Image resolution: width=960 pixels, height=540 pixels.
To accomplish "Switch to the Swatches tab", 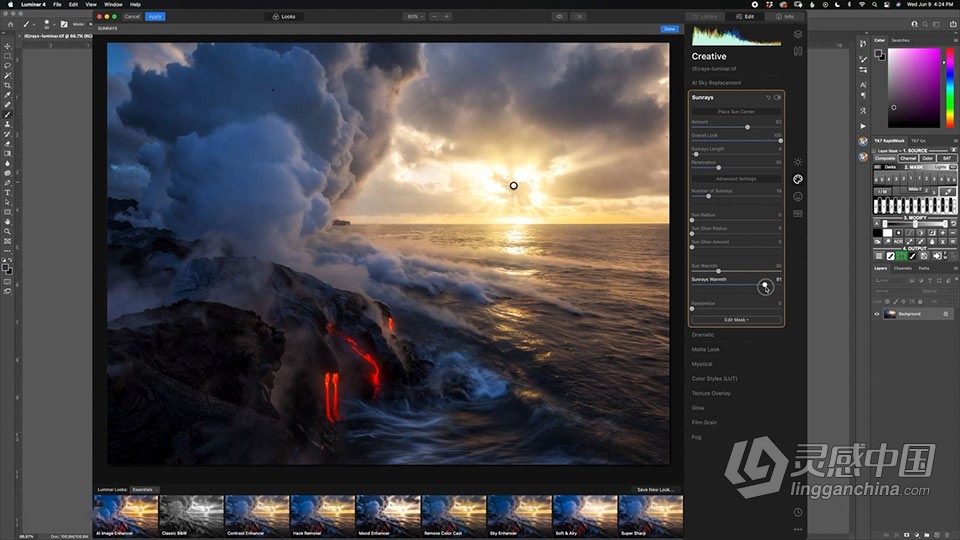I will (901, 40).
